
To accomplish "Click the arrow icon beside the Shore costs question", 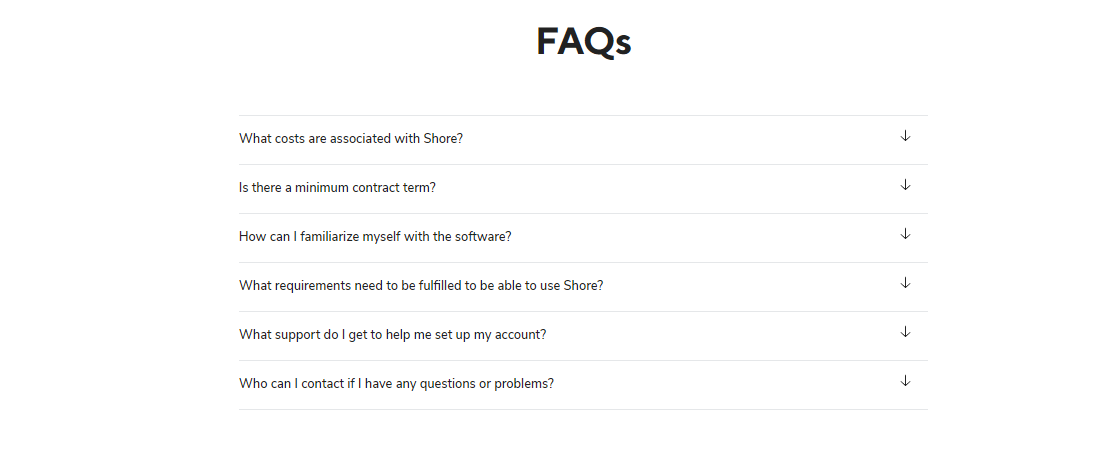I will [x=905, y=136].
